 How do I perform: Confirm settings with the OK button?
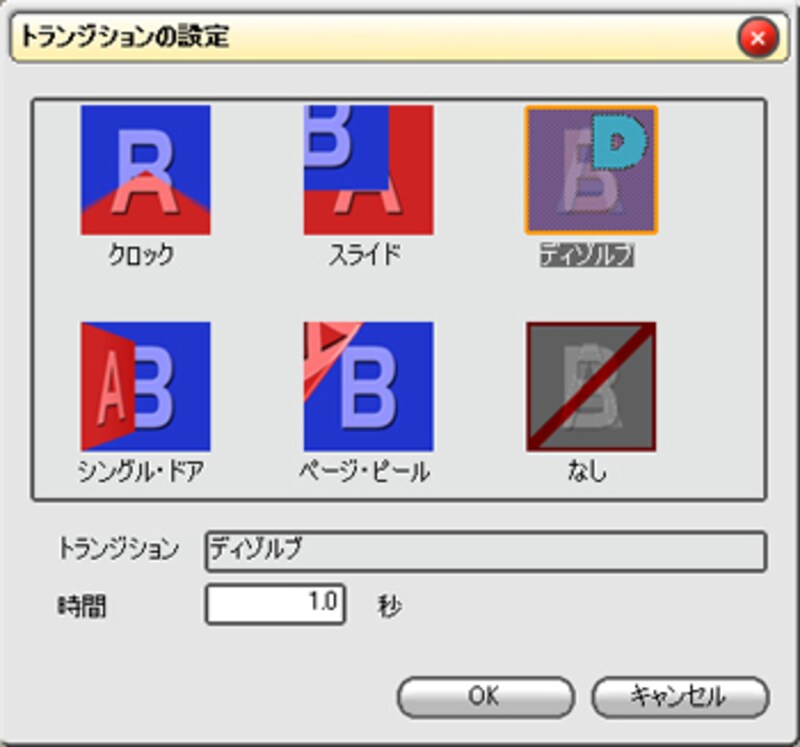pyautogui.click(x=485, y=696)
